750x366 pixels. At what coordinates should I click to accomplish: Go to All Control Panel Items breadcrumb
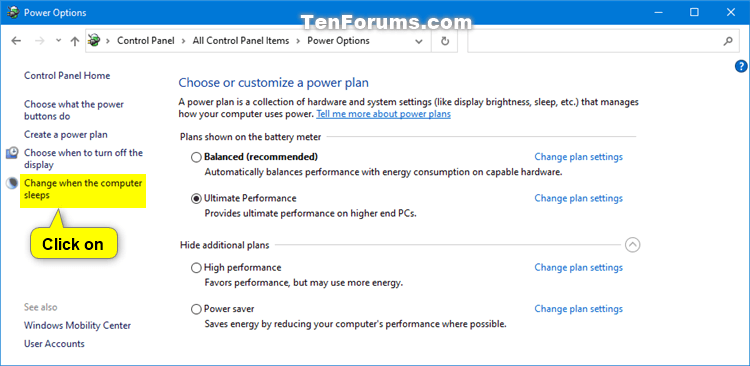tap(241, 41)
